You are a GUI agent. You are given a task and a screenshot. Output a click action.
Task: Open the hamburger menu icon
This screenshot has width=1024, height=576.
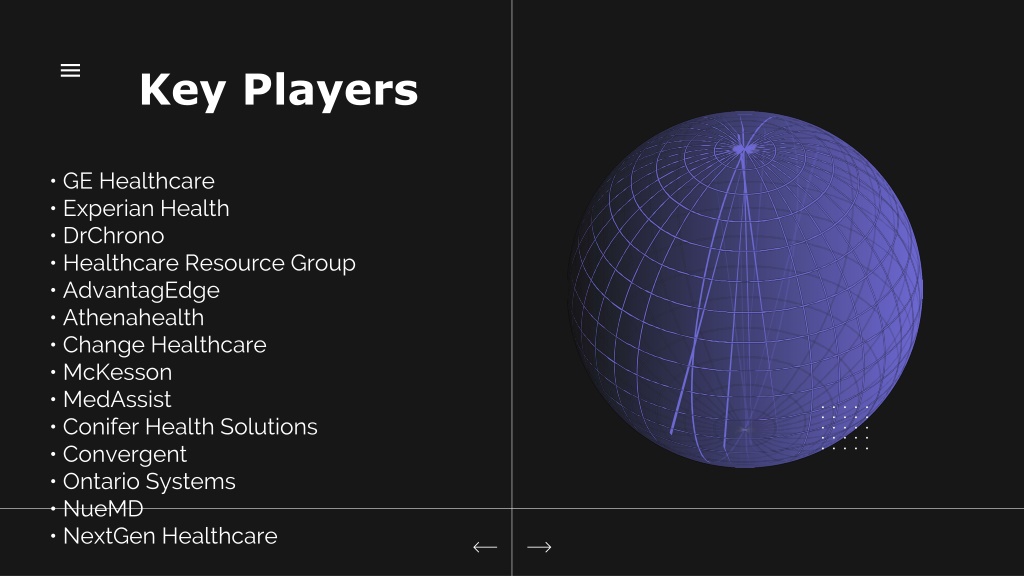(x=71, y=71)
